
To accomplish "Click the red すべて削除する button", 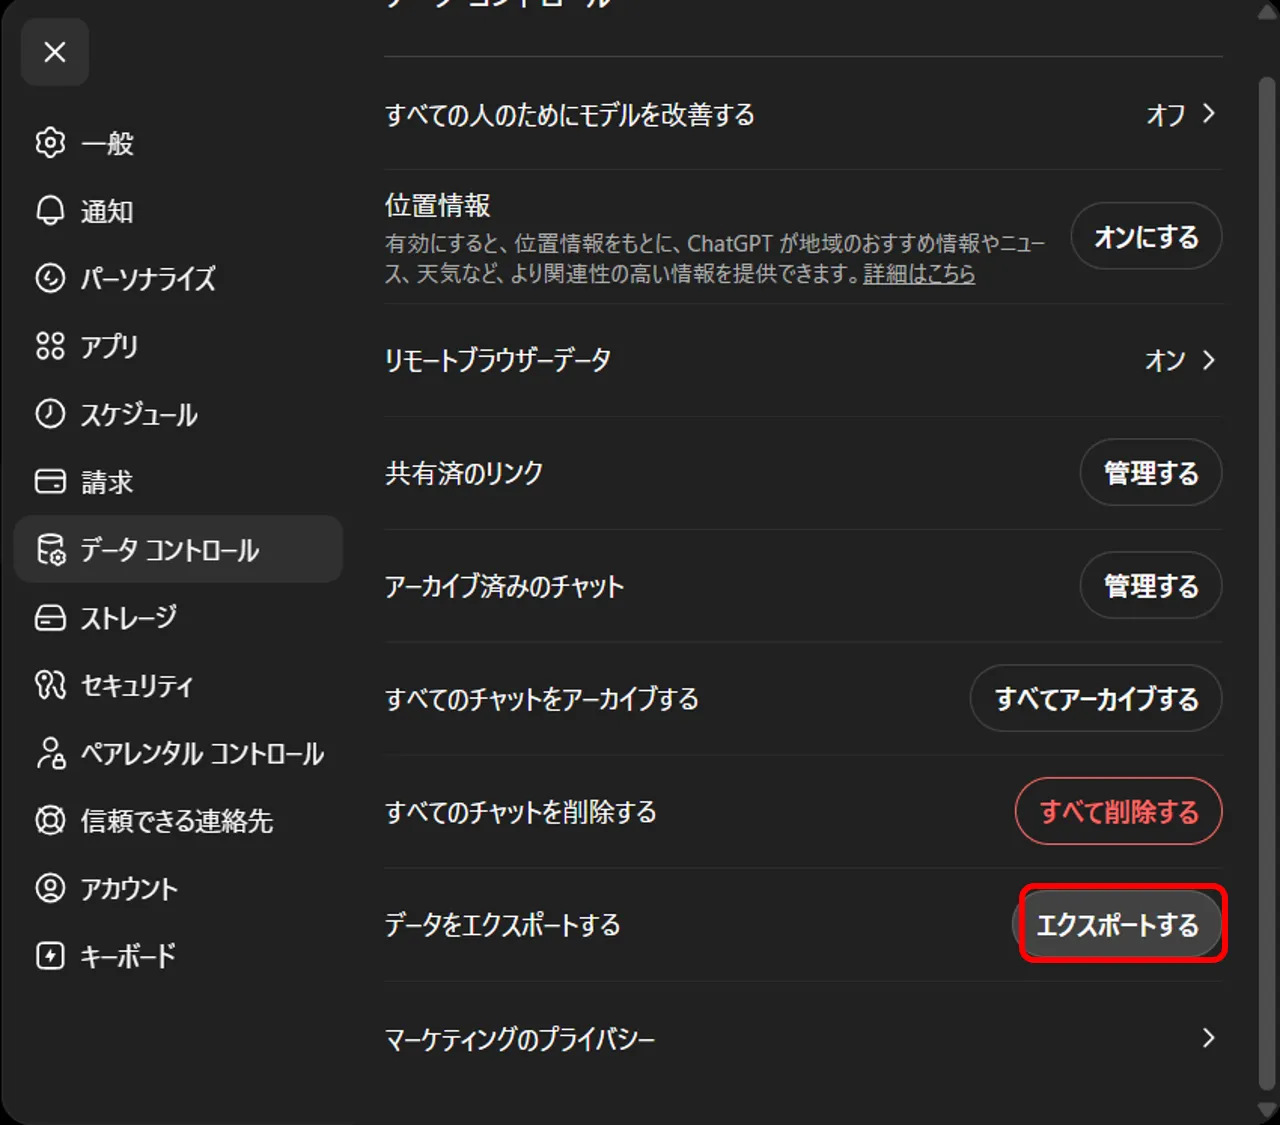I will coord(1119,812).
